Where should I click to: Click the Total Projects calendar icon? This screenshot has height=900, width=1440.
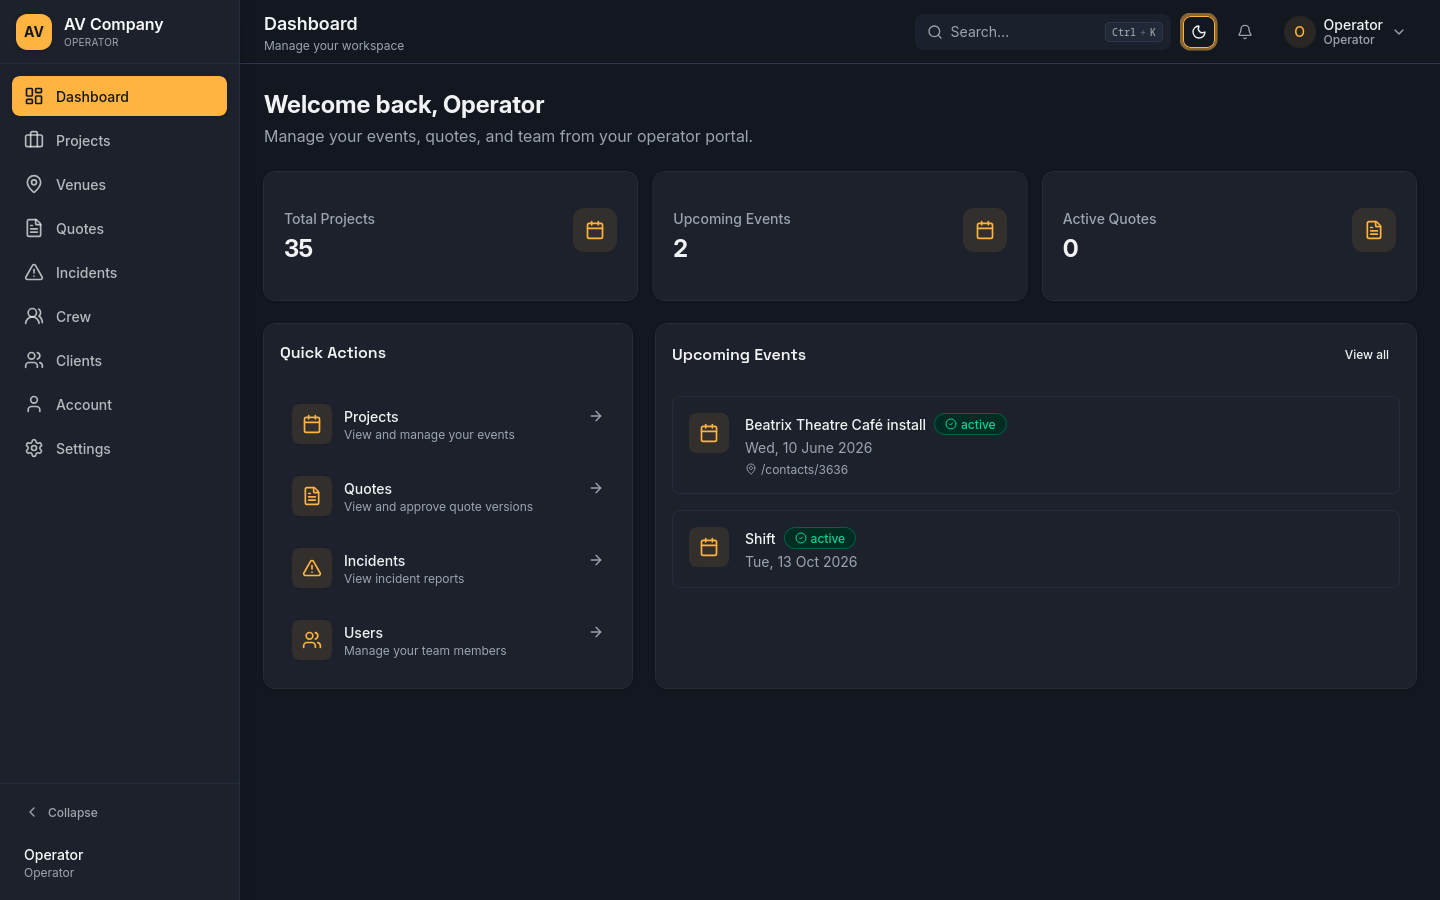[x=595, y=230]
